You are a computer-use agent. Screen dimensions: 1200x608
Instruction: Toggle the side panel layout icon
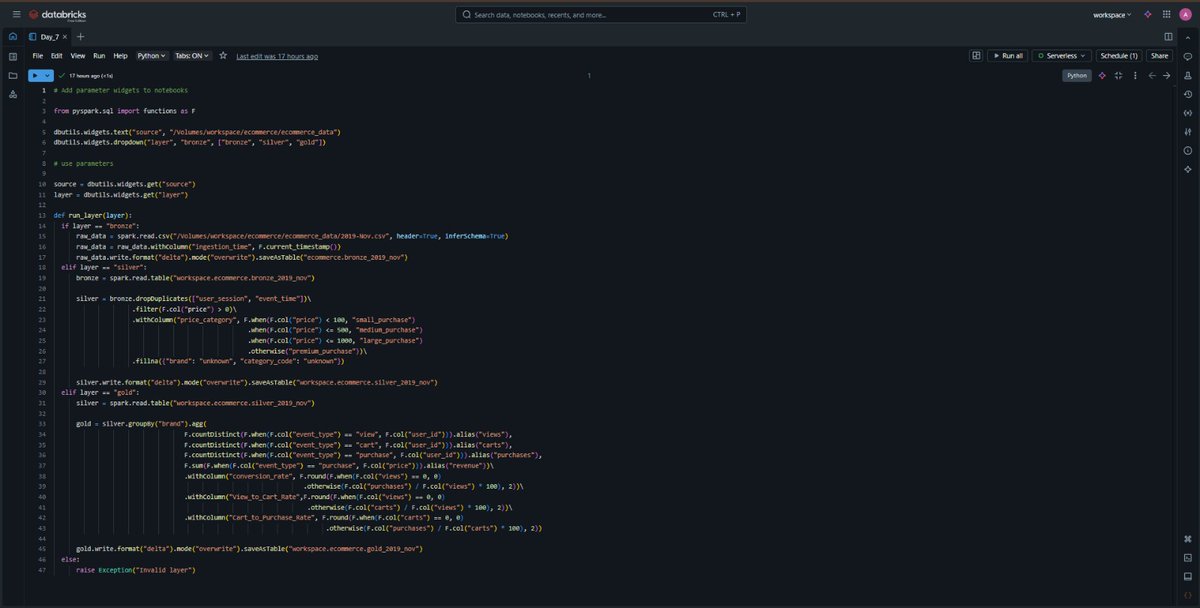pos(1168,36)
